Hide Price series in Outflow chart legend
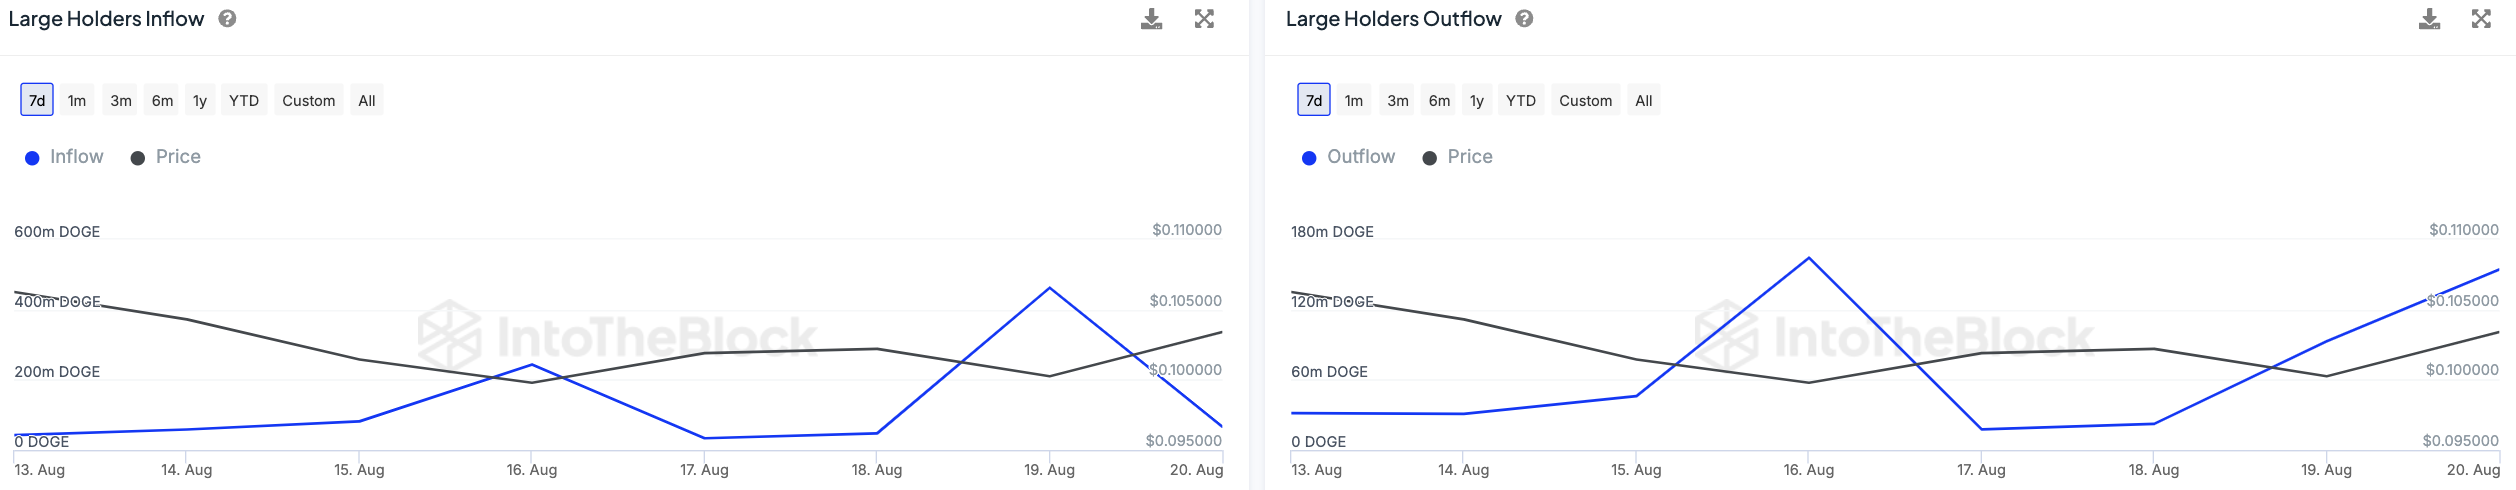Viewport: 2516px width, 490px height. 1457,157
